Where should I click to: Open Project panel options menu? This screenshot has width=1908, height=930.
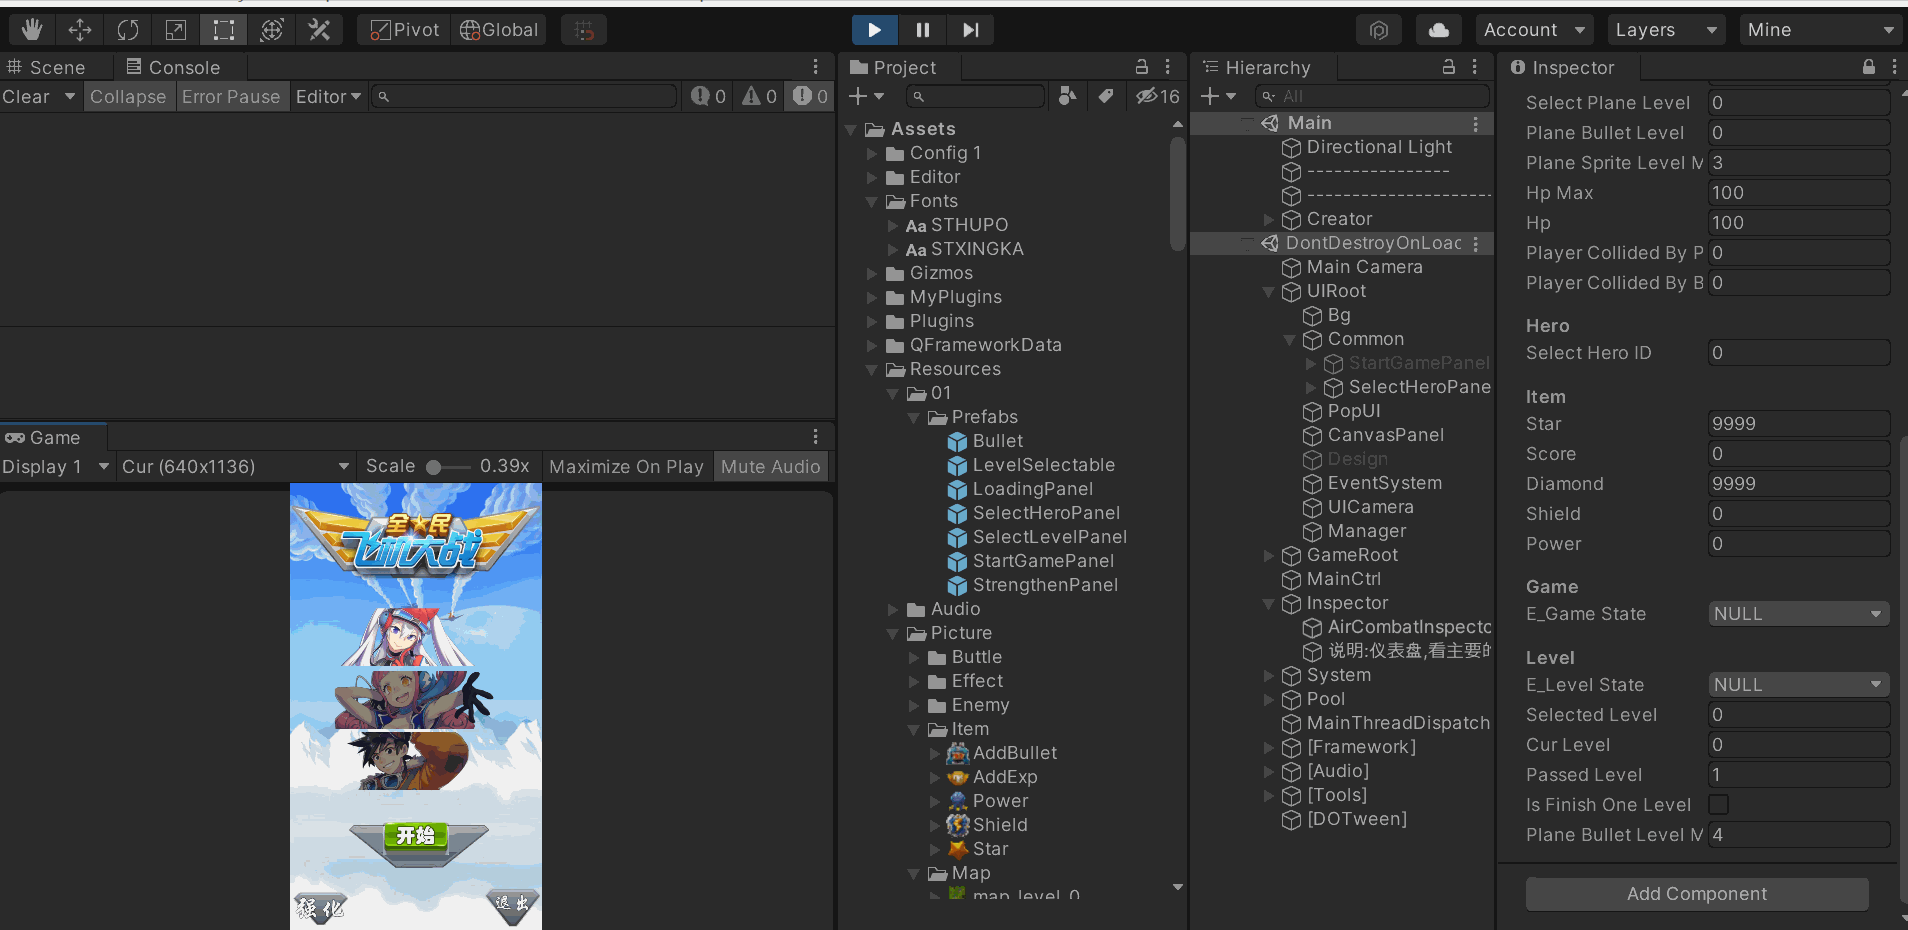point(1168,66)
